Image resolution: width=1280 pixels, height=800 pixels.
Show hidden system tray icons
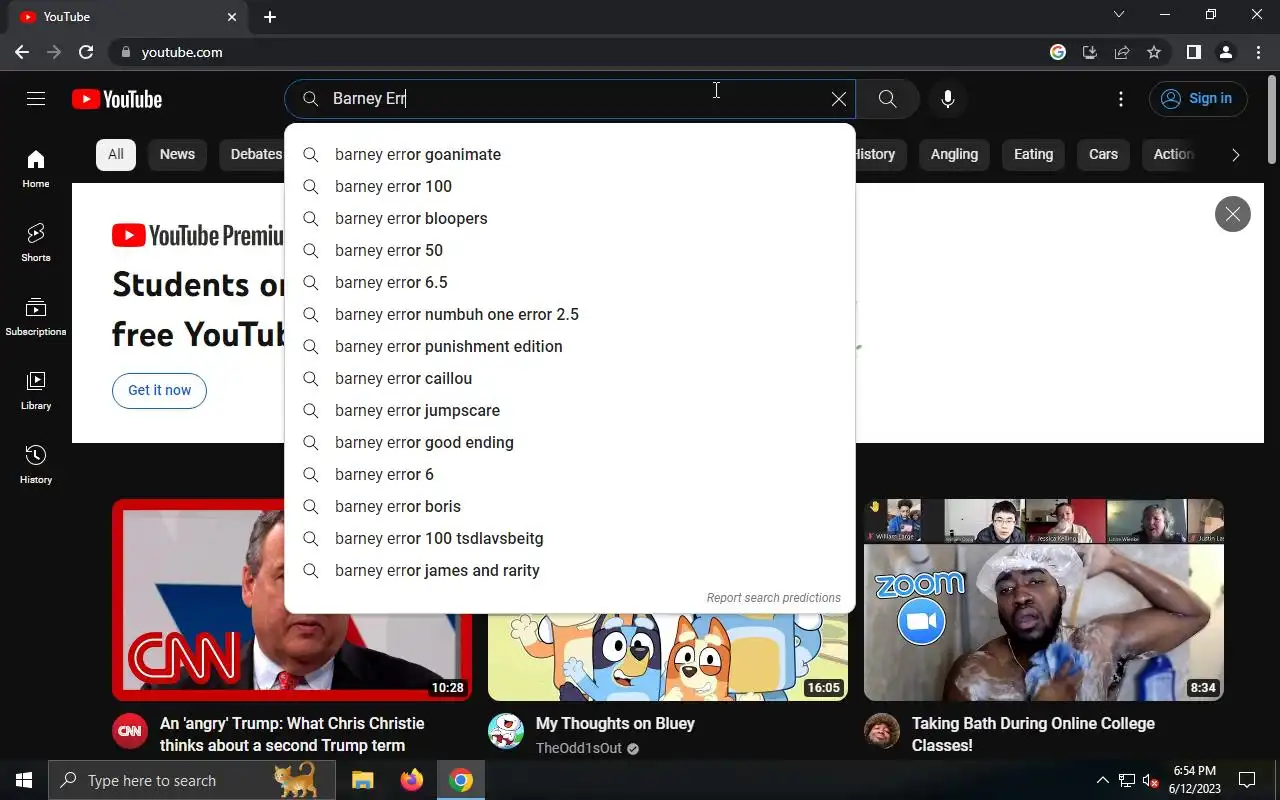pos(1102,780)
